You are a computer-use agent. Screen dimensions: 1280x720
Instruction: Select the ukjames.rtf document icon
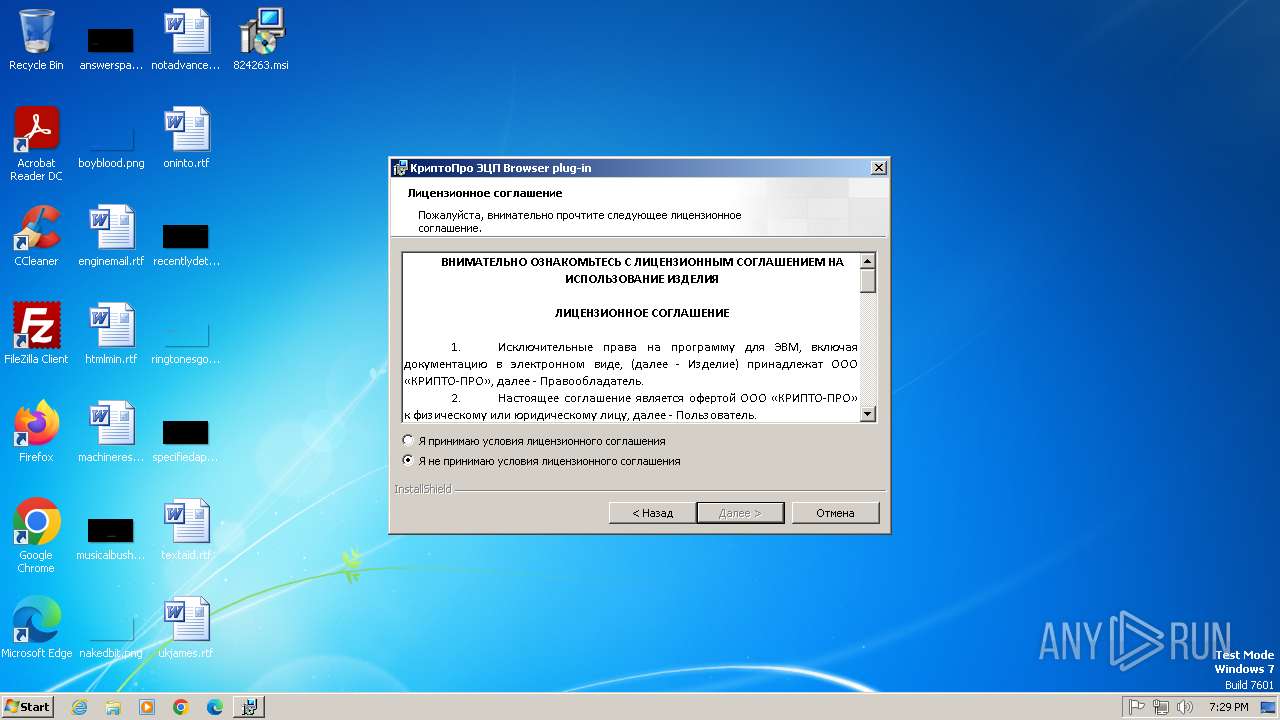click(186, 628)
